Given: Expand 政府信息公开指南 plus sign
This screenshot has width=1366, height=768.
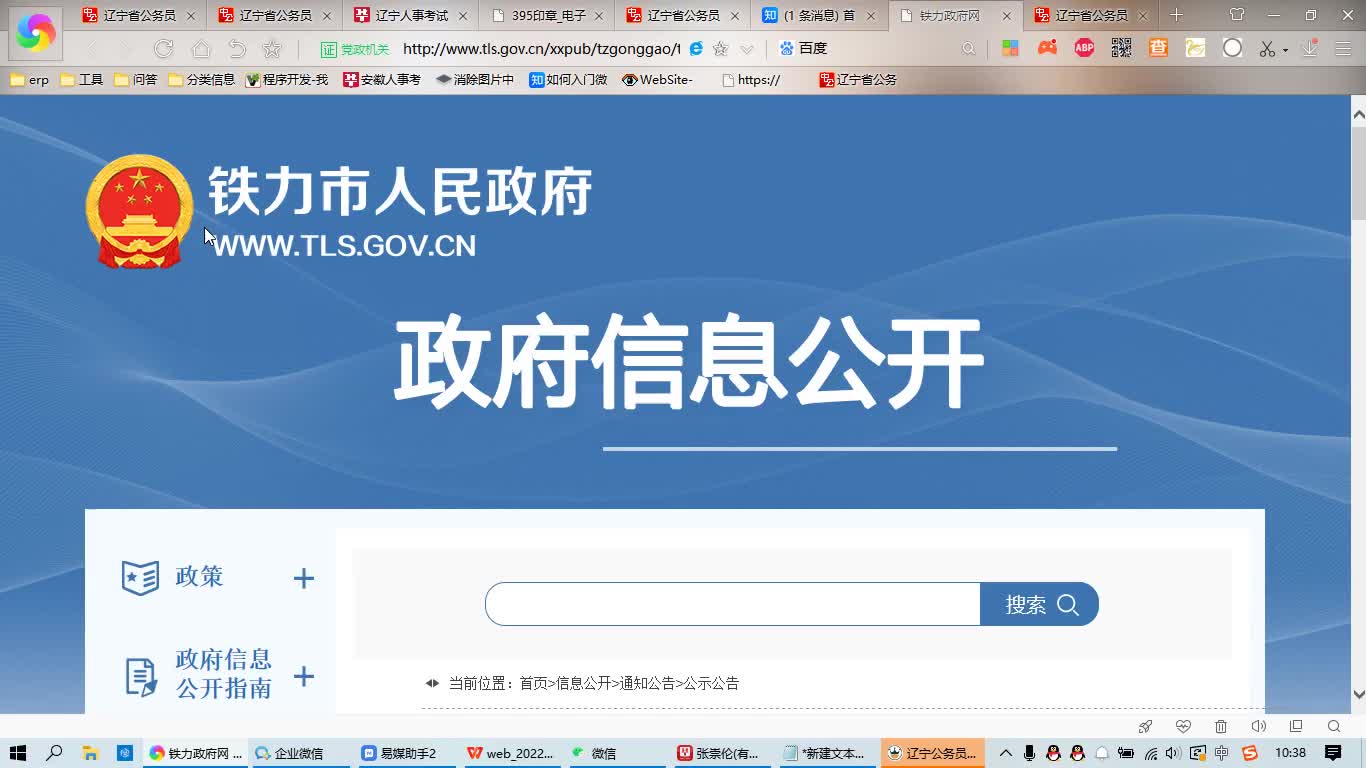Looking at the screenshot, I should [x=304, y=677].
